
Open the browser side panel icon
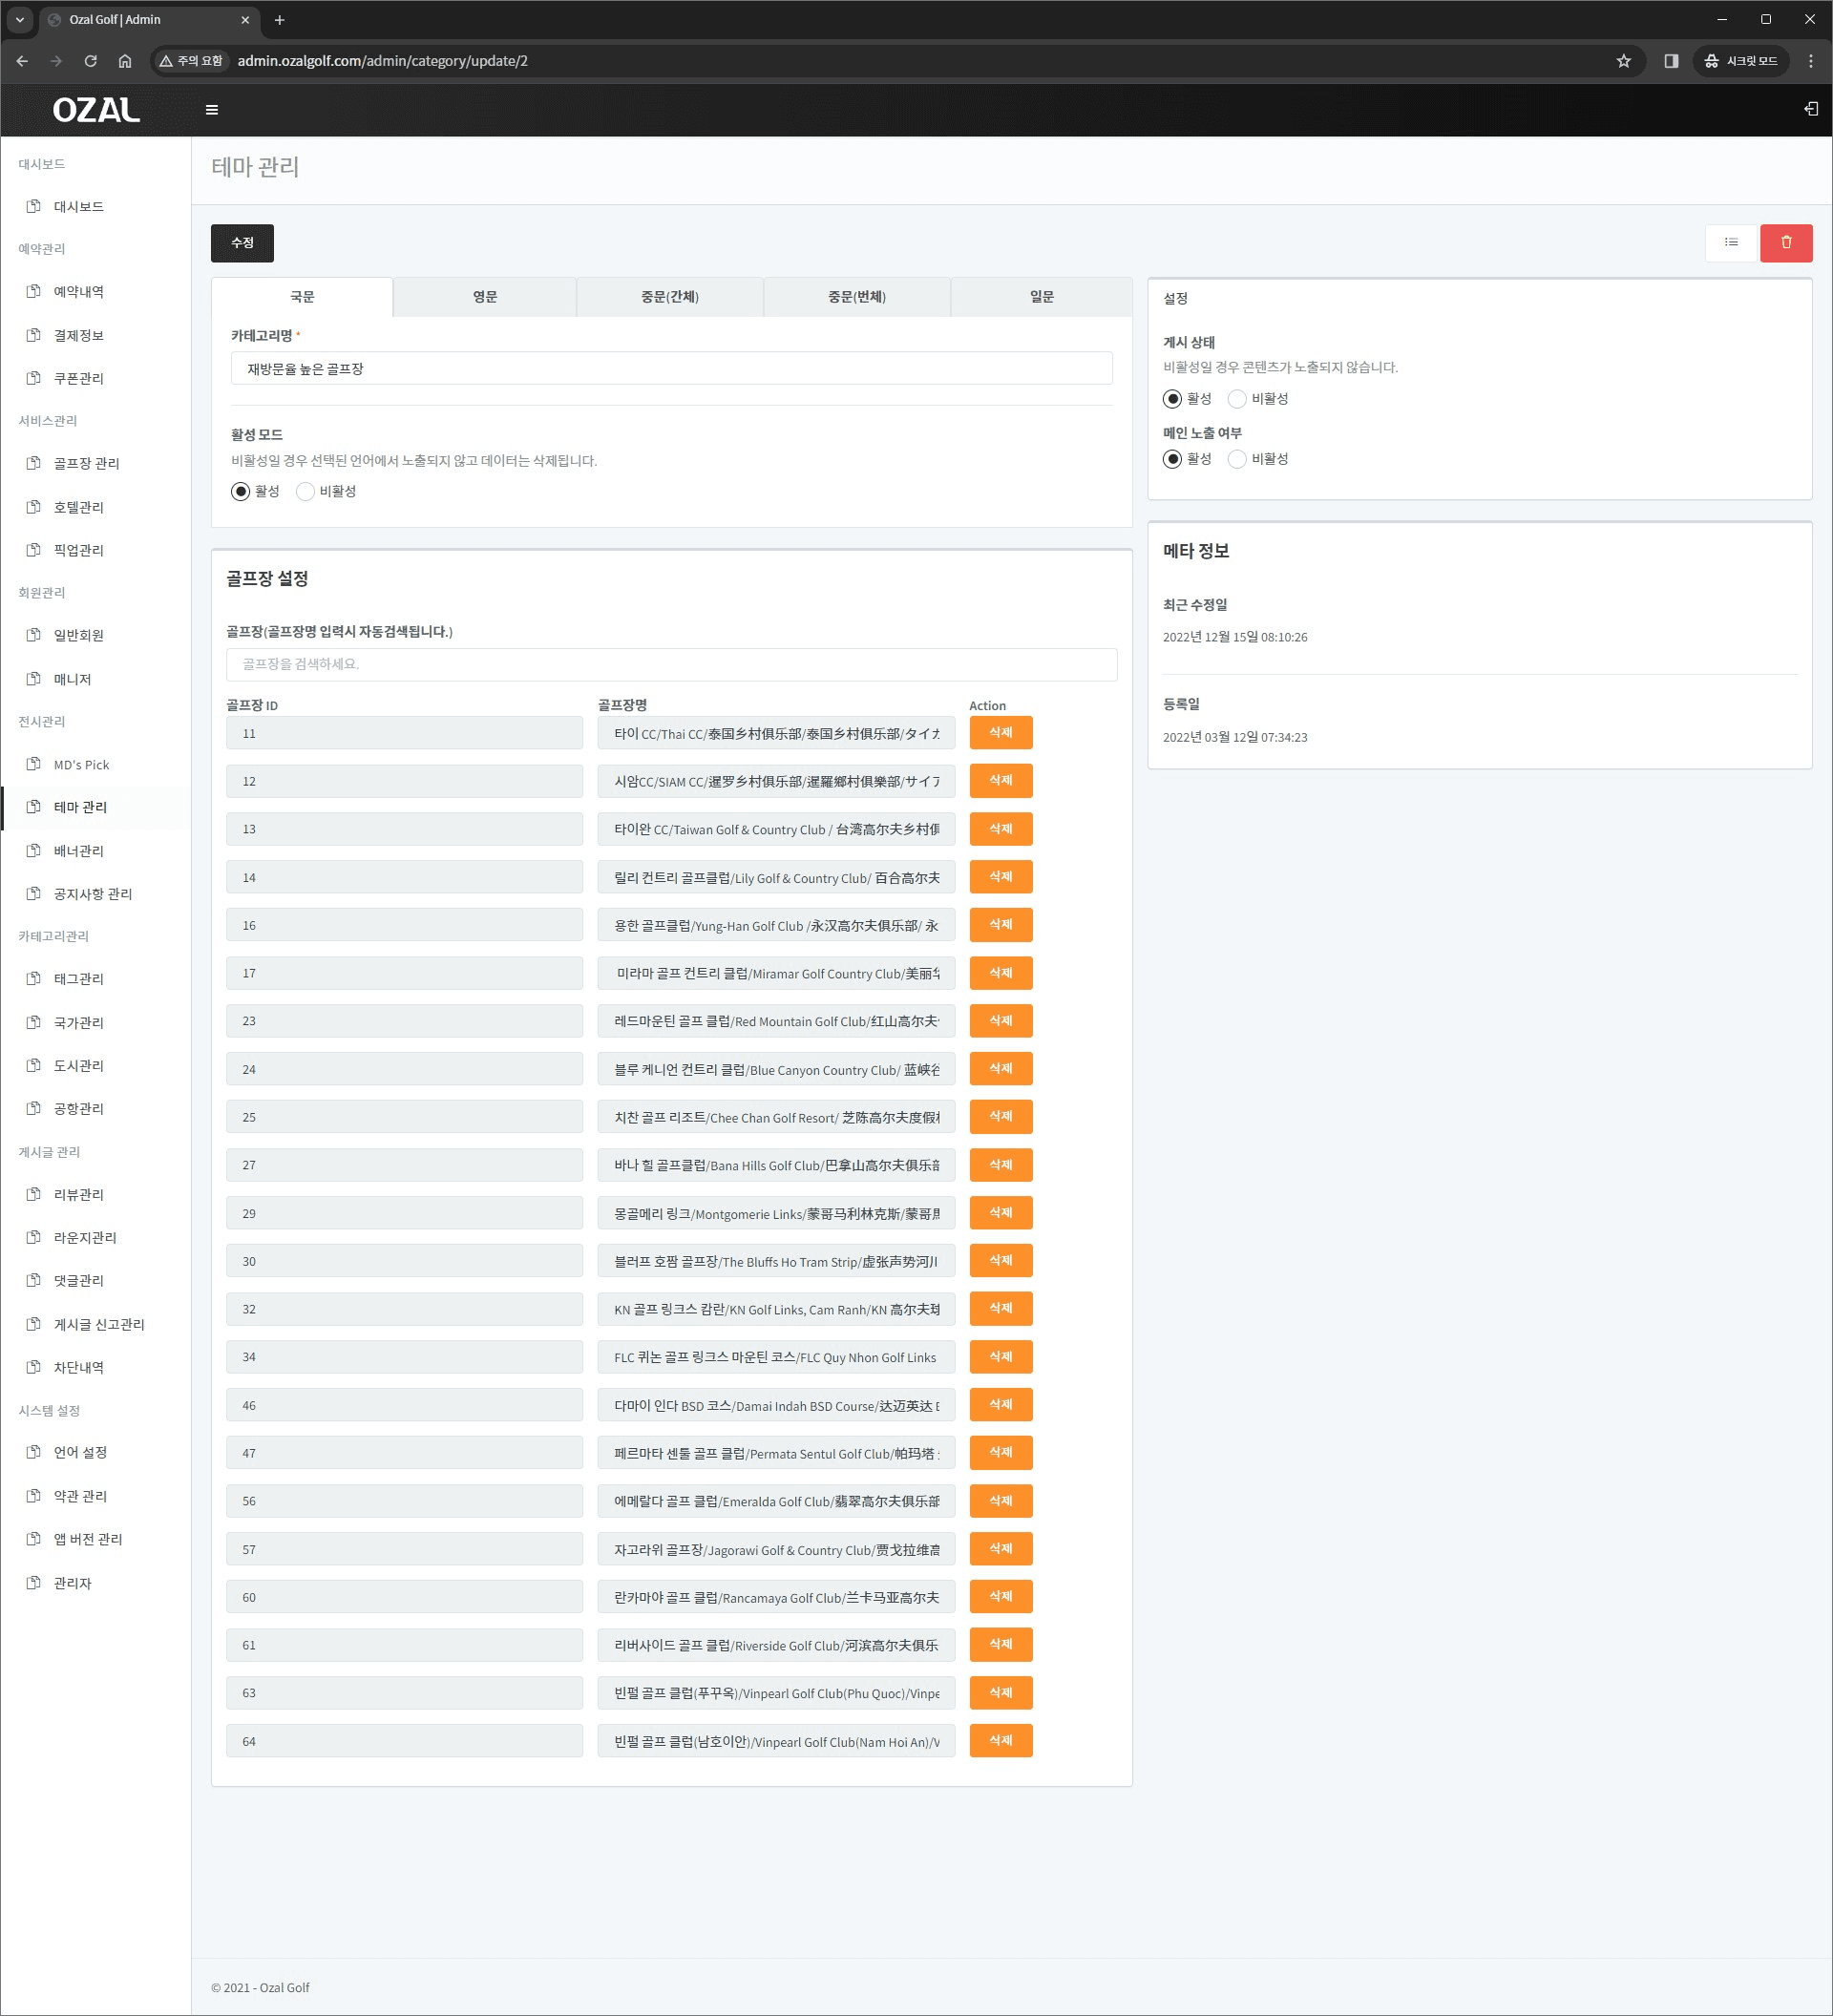pyautogui.click(x=1670, y=61)
